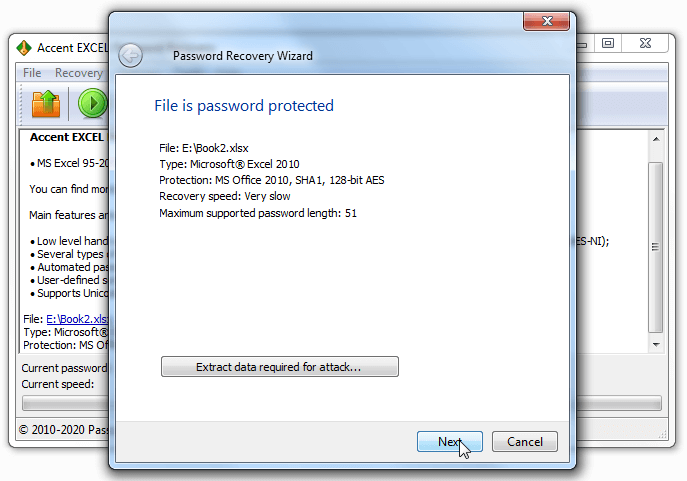Click the window resize grip corner

point(662,435)
